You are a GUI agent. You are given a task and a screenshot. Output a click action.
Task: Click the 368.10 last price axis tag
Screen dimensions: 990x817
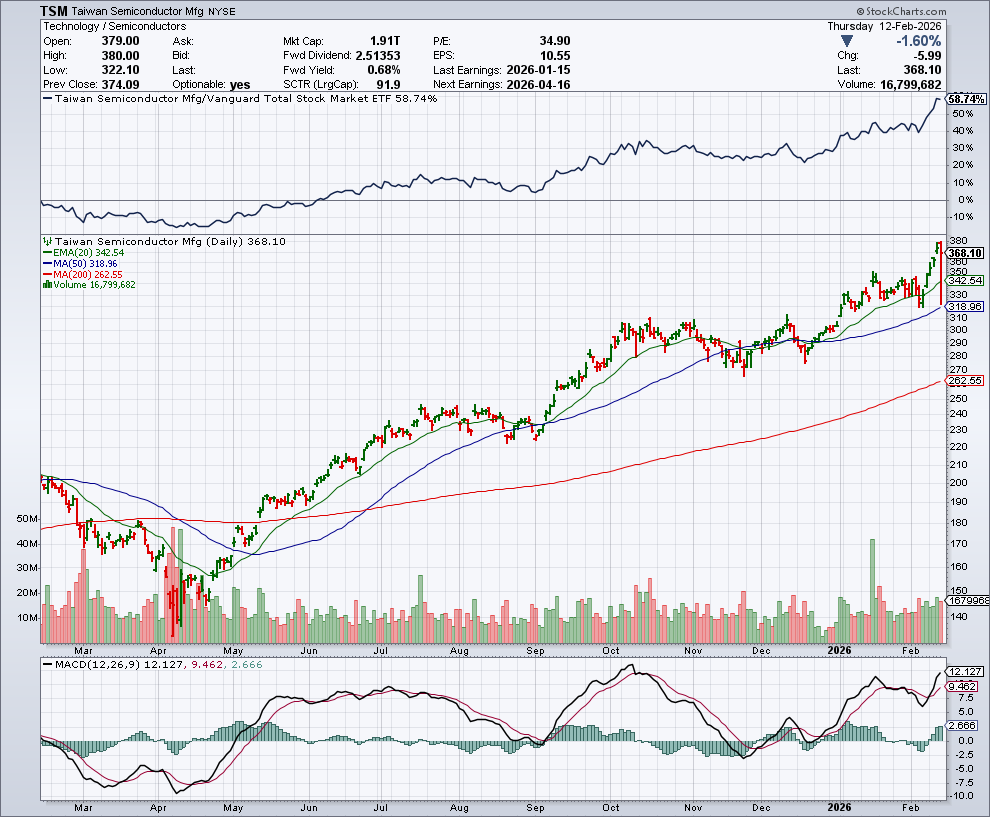pyautogui.click(x=966, y=253)
